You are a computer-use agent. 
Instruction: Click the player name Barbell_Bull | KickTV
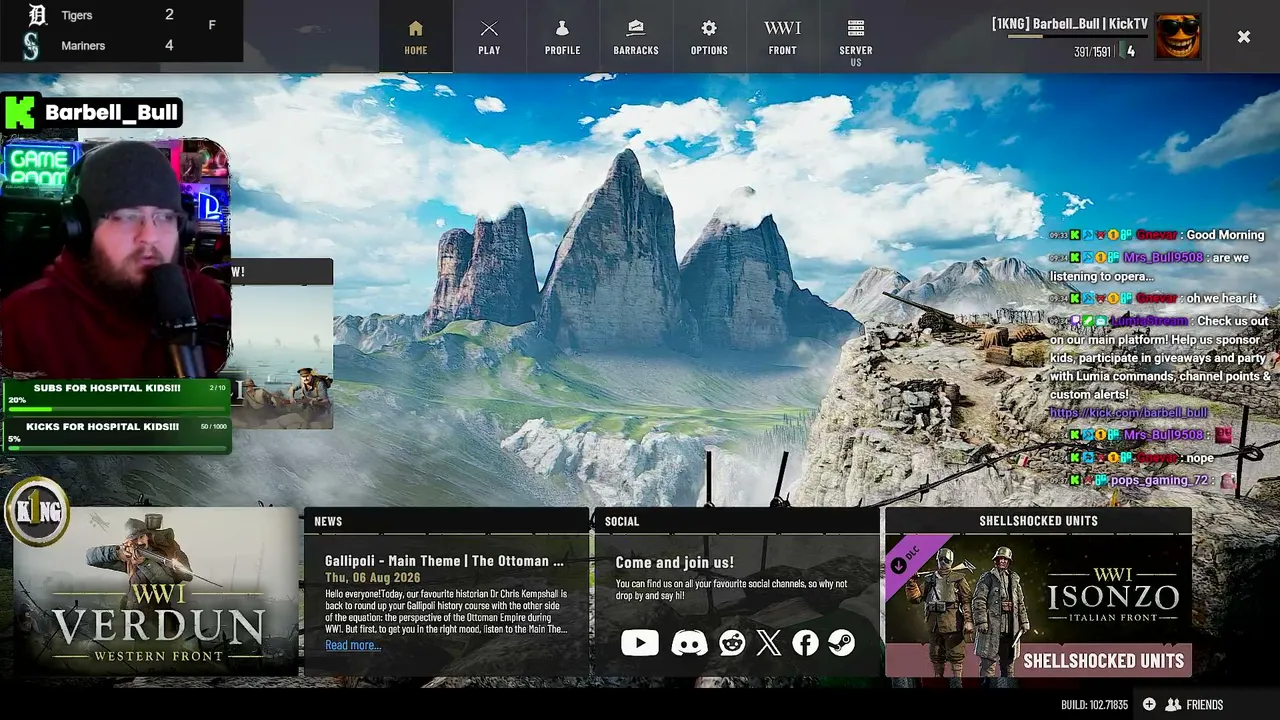tap(1070, 24)
